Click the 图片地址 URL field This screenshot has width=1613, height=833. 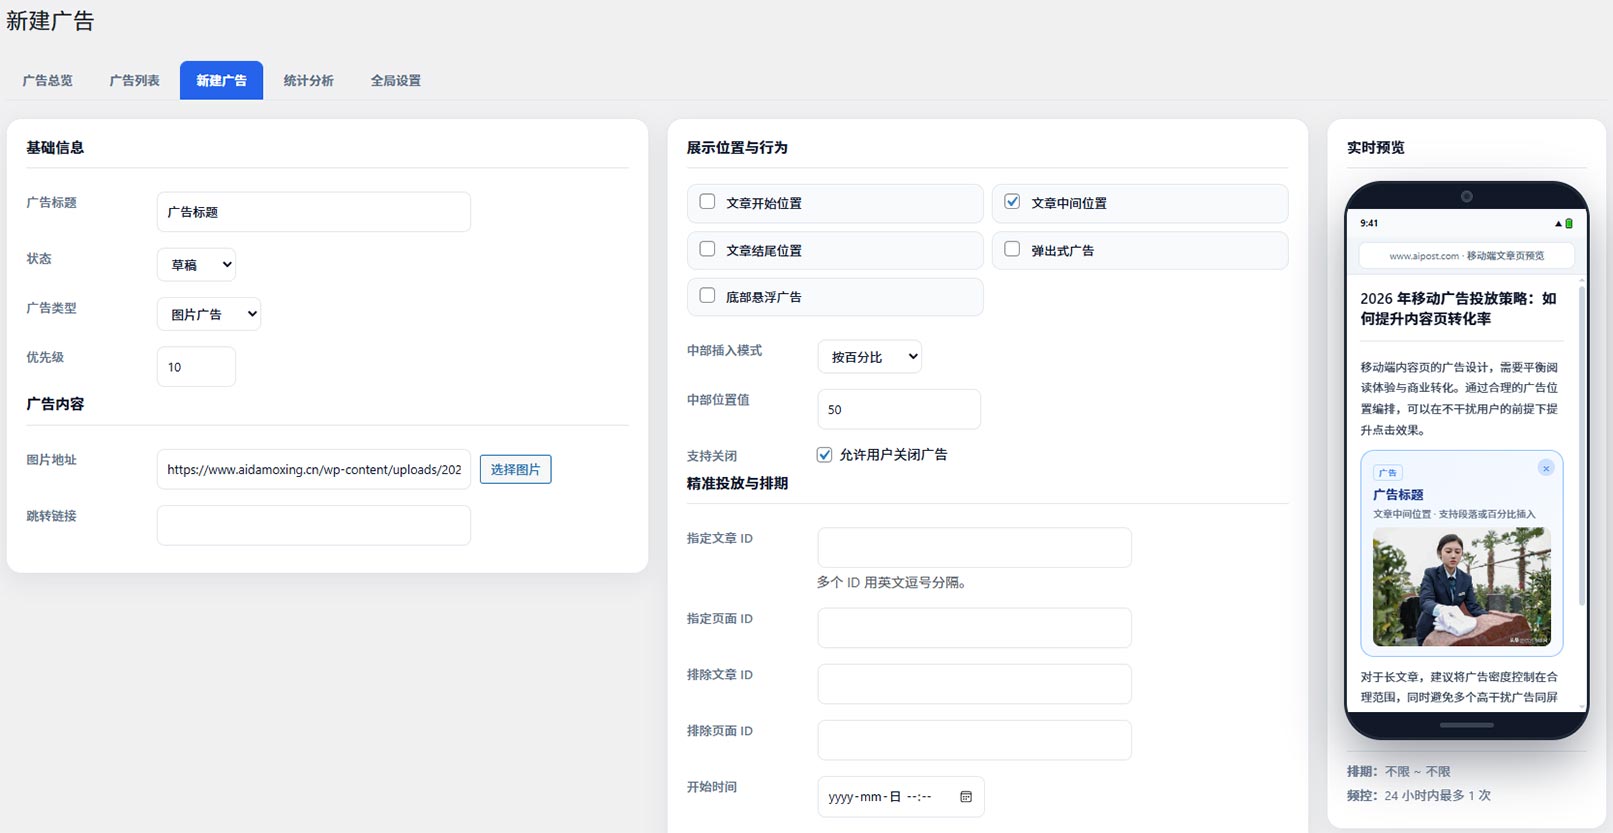(x=313, y=469)
